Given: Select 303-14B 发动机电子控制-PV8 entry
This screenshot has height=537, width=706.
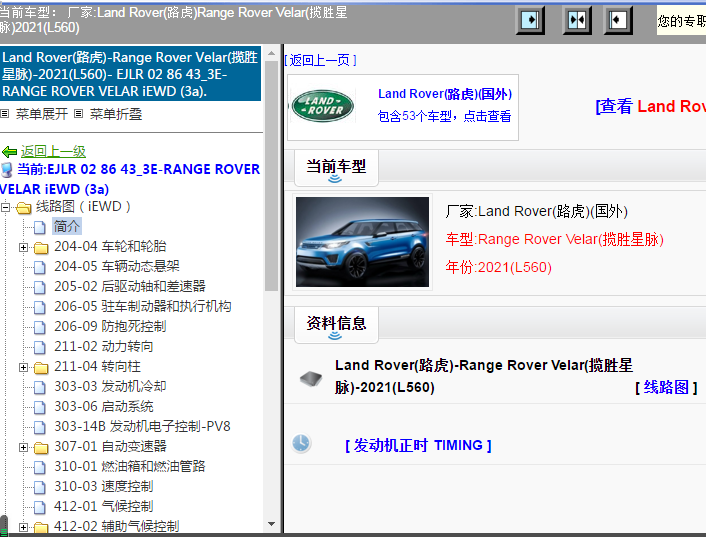Looking at the screenshot, I should pos(142,426).
